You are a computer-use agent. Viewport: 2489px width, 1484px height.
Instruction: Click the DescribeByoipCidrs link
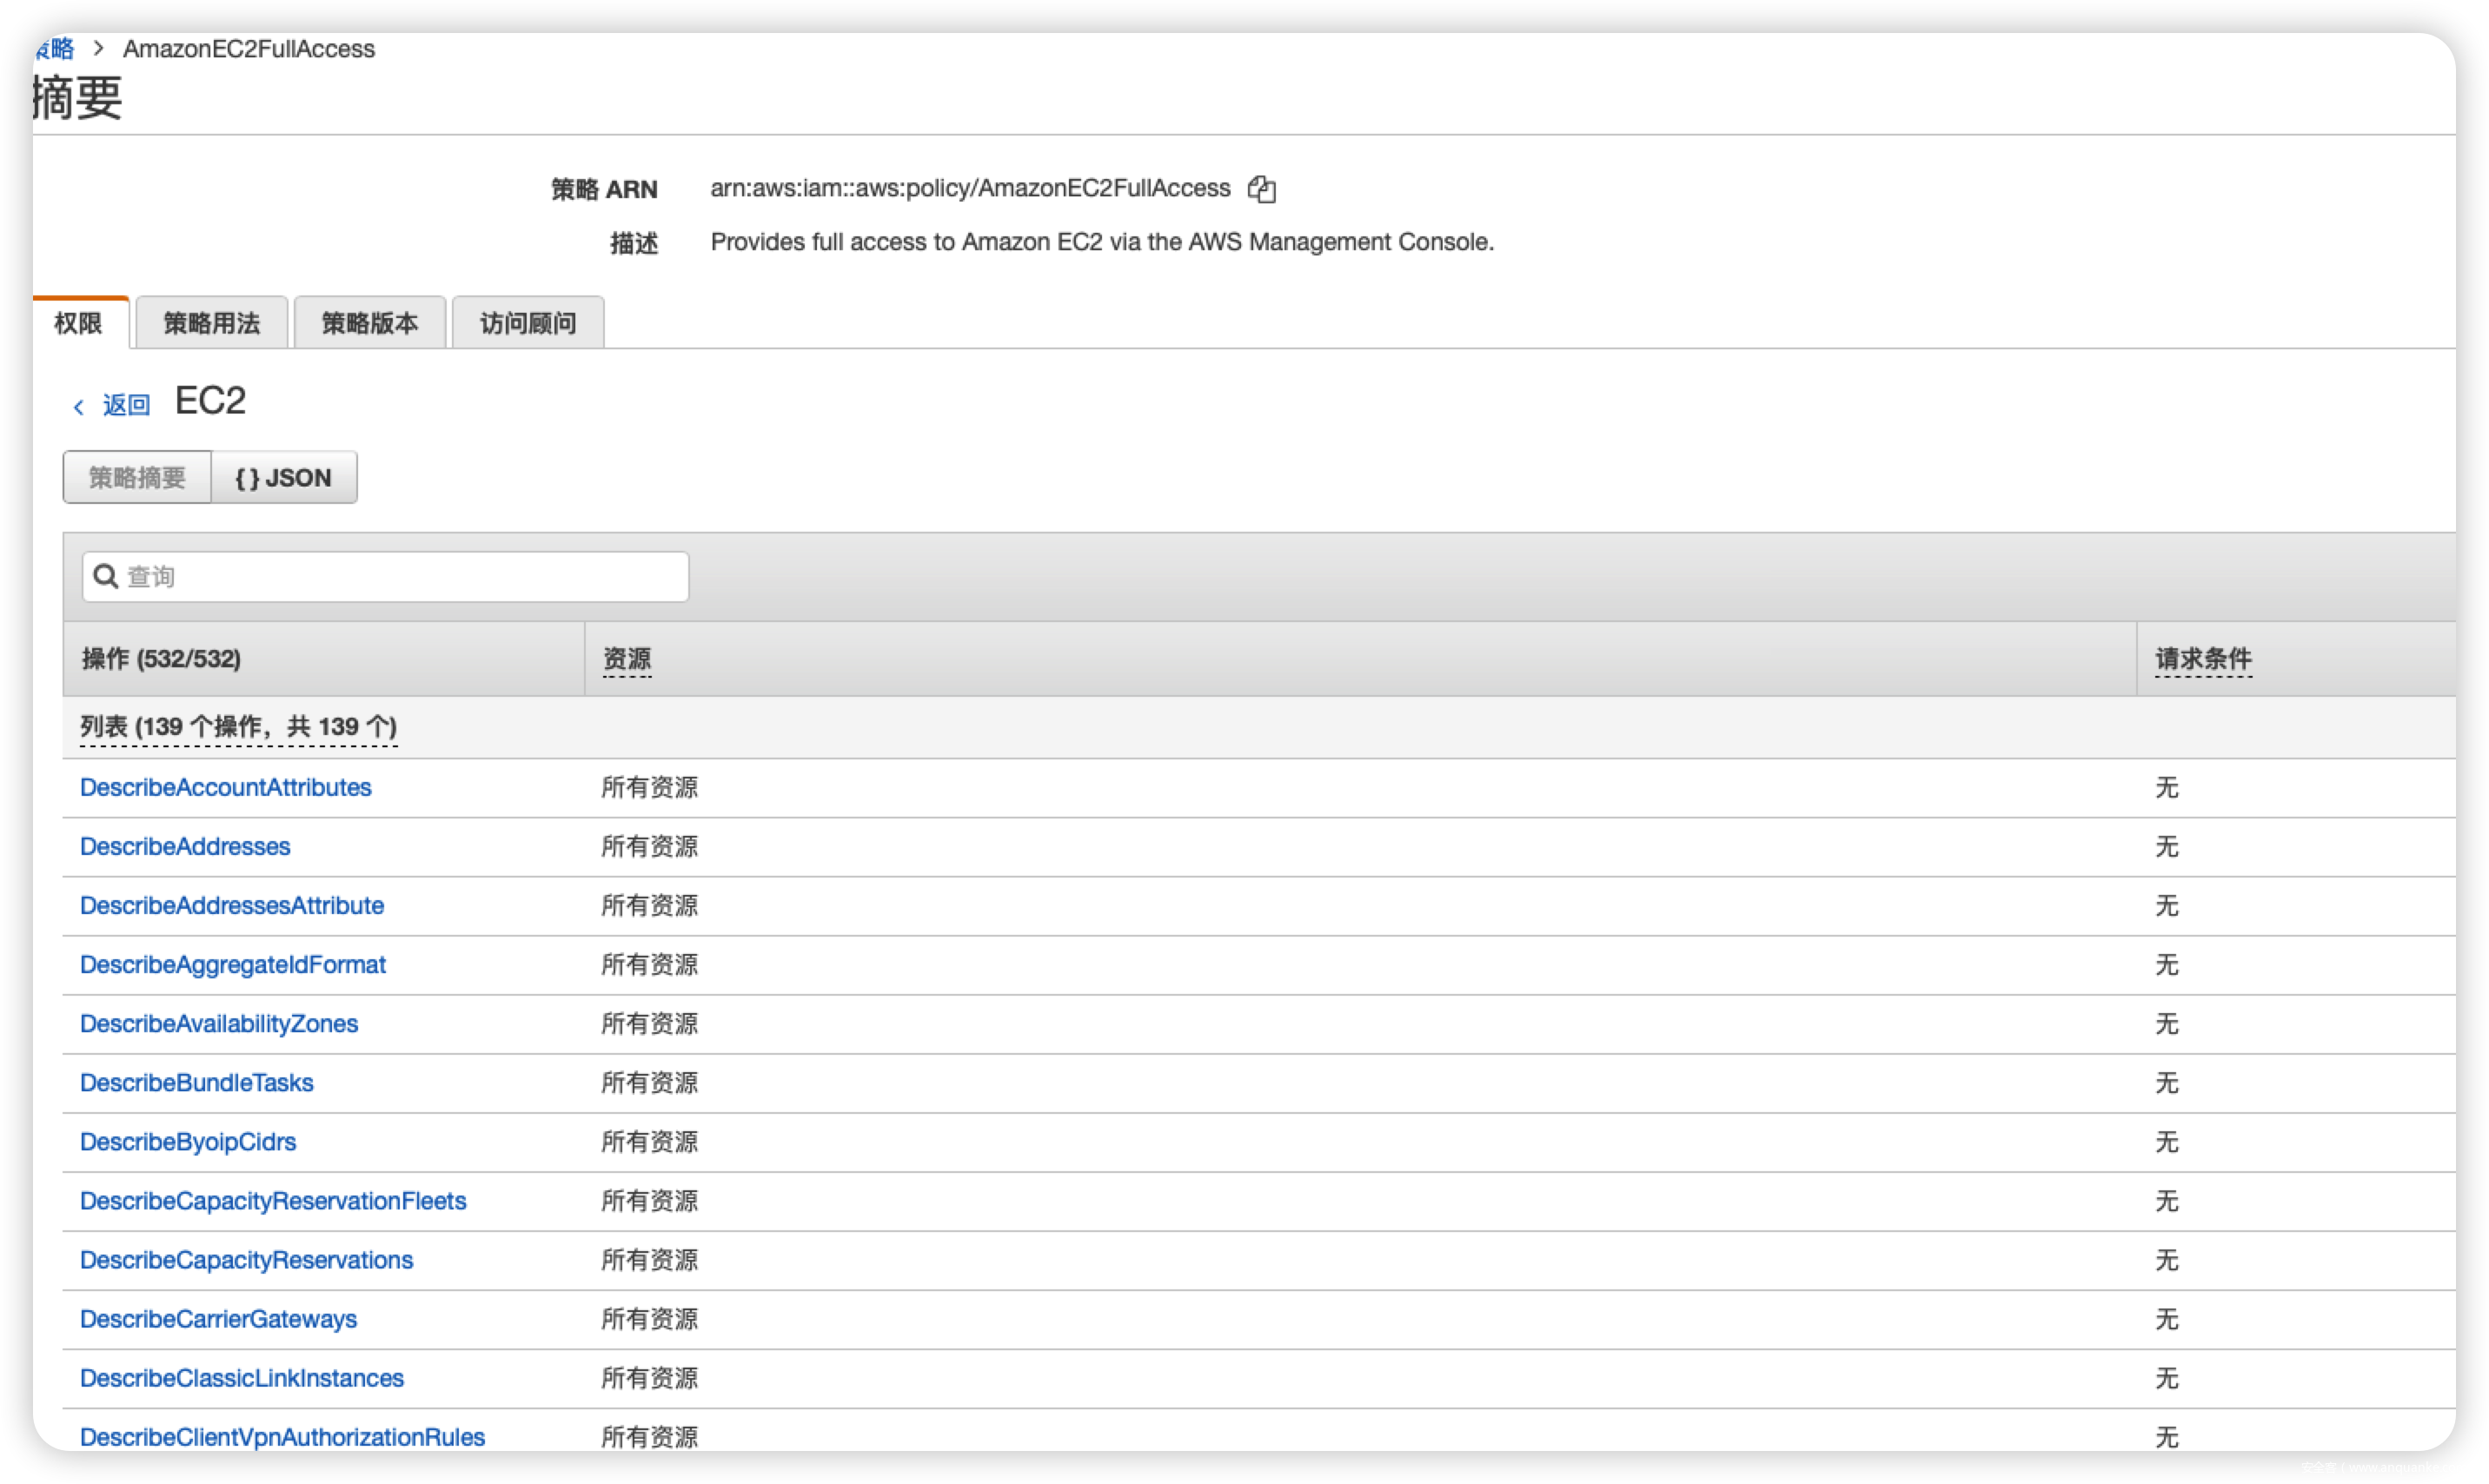point(188,1142)
